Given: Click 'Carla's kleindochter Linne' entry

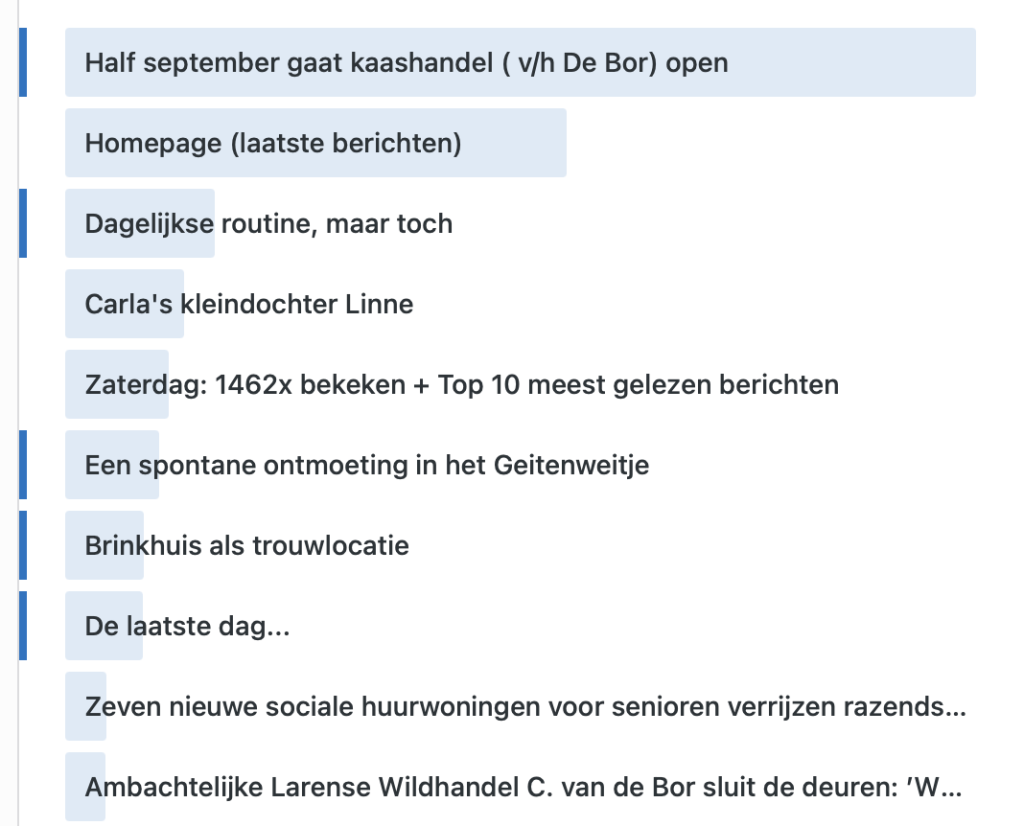Looking at the screenshot, I should click(x=249, y=304).
